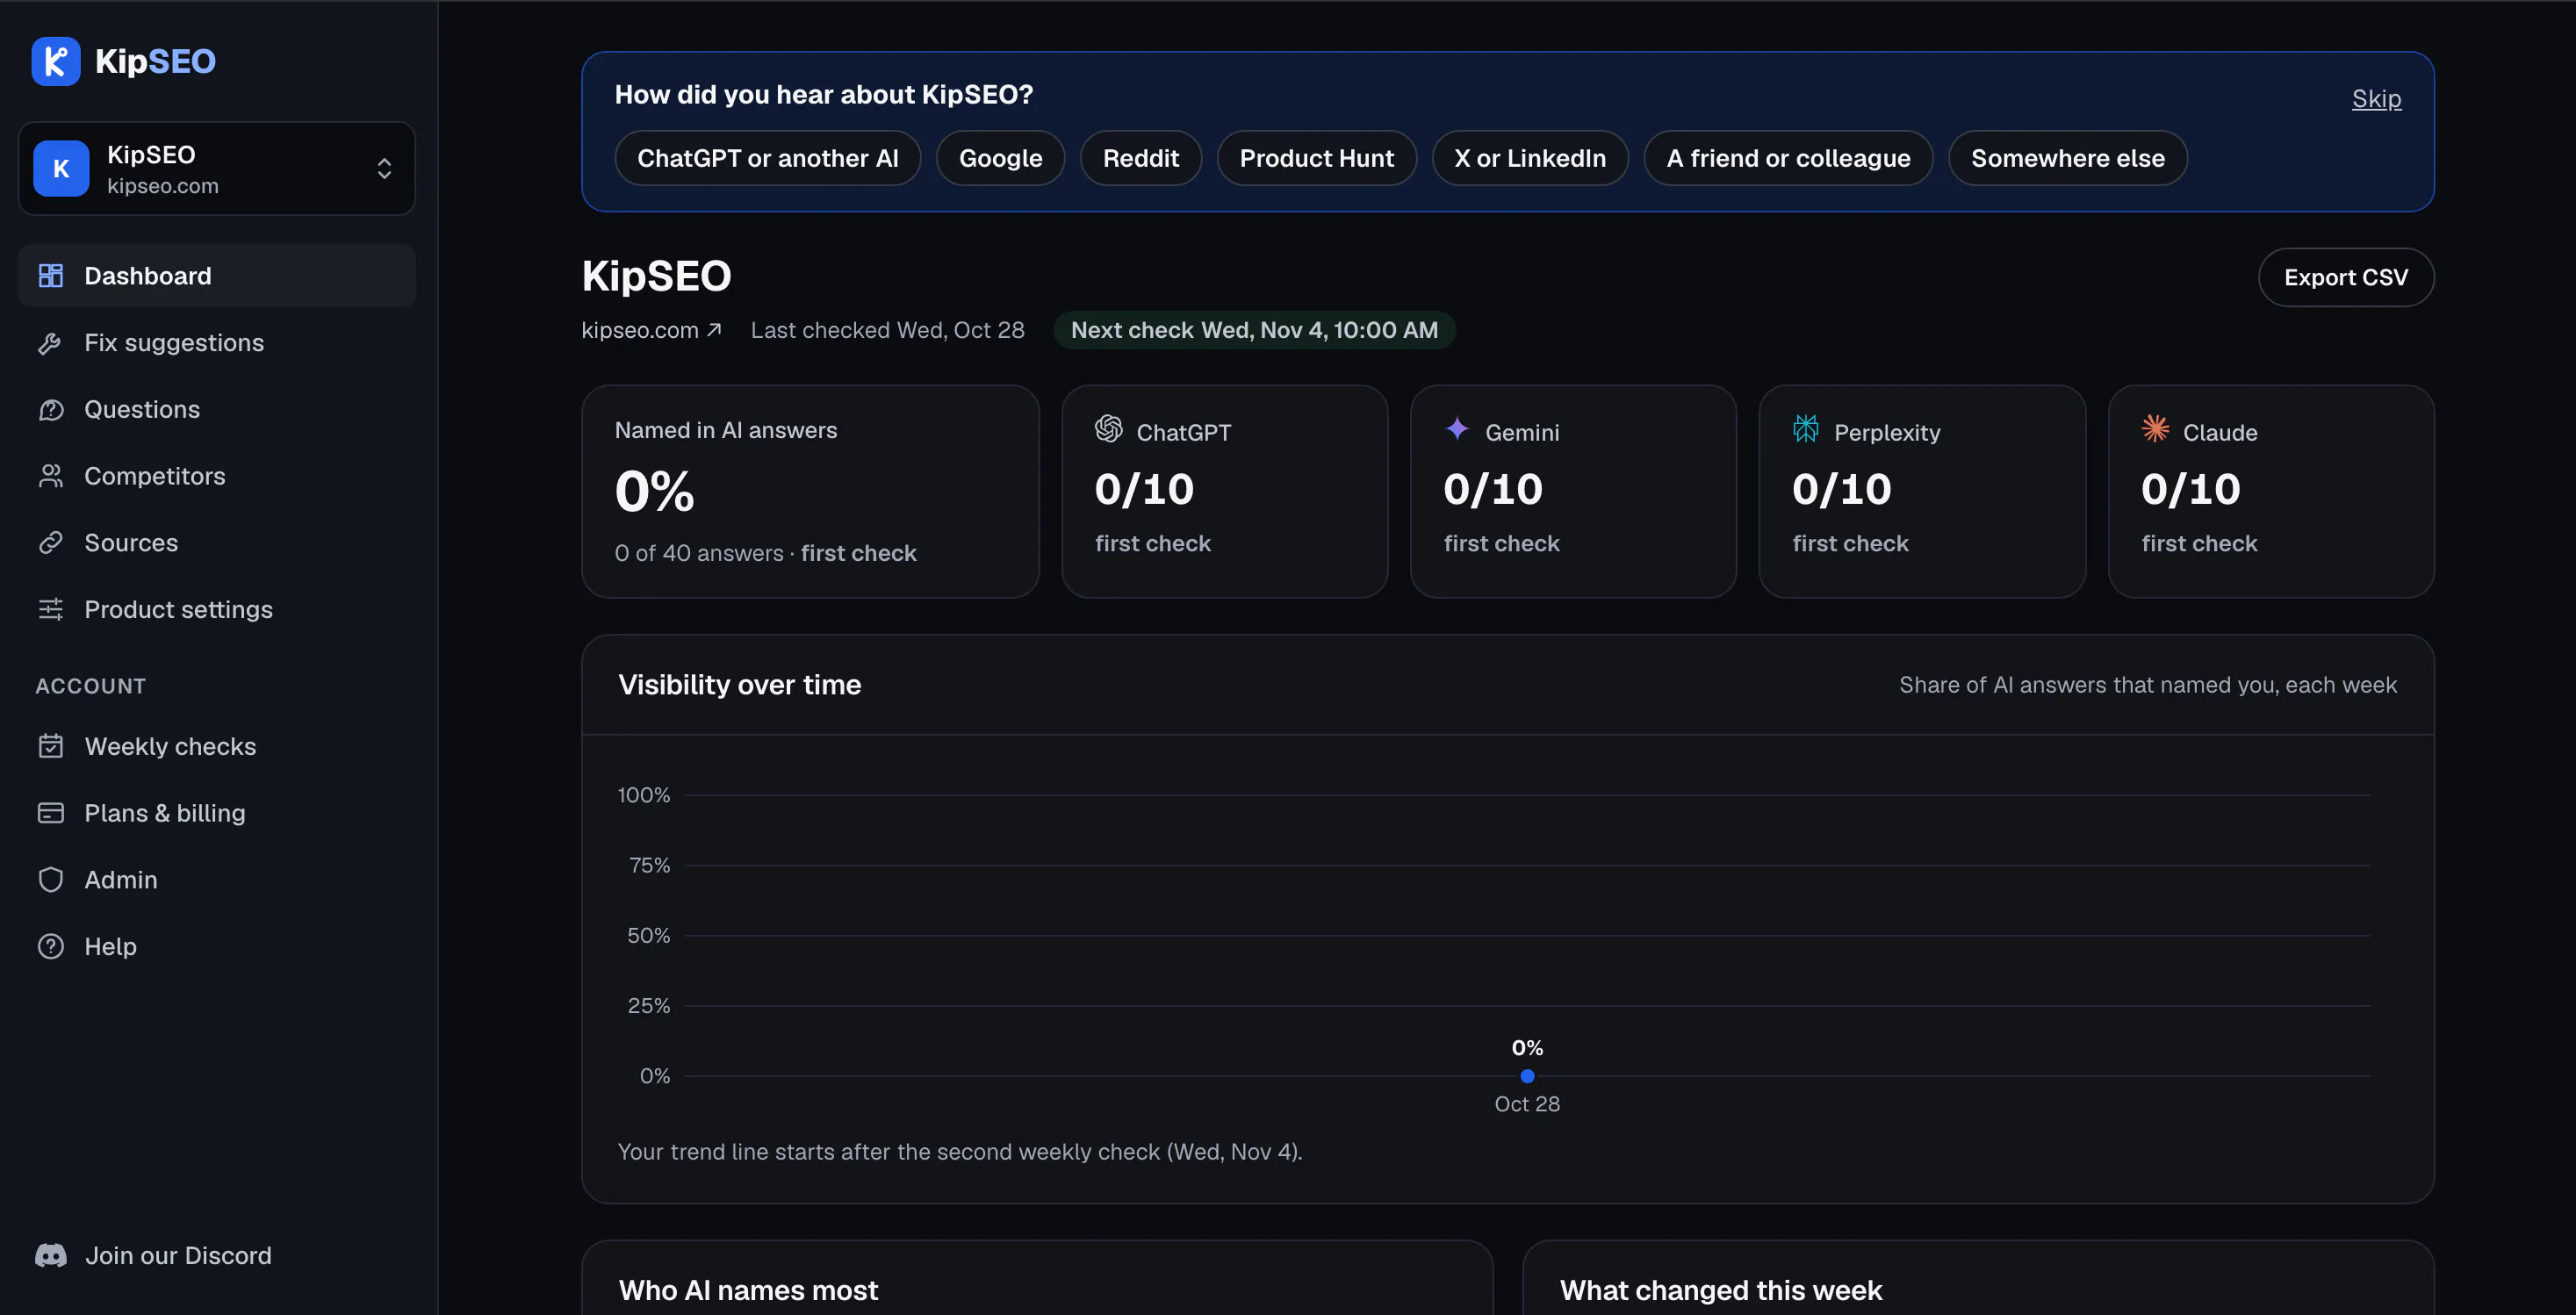The width and height of the screenshot is (2576, 1315).
Task: Click the Help question mark icon
Action: (x=50, y=946)
